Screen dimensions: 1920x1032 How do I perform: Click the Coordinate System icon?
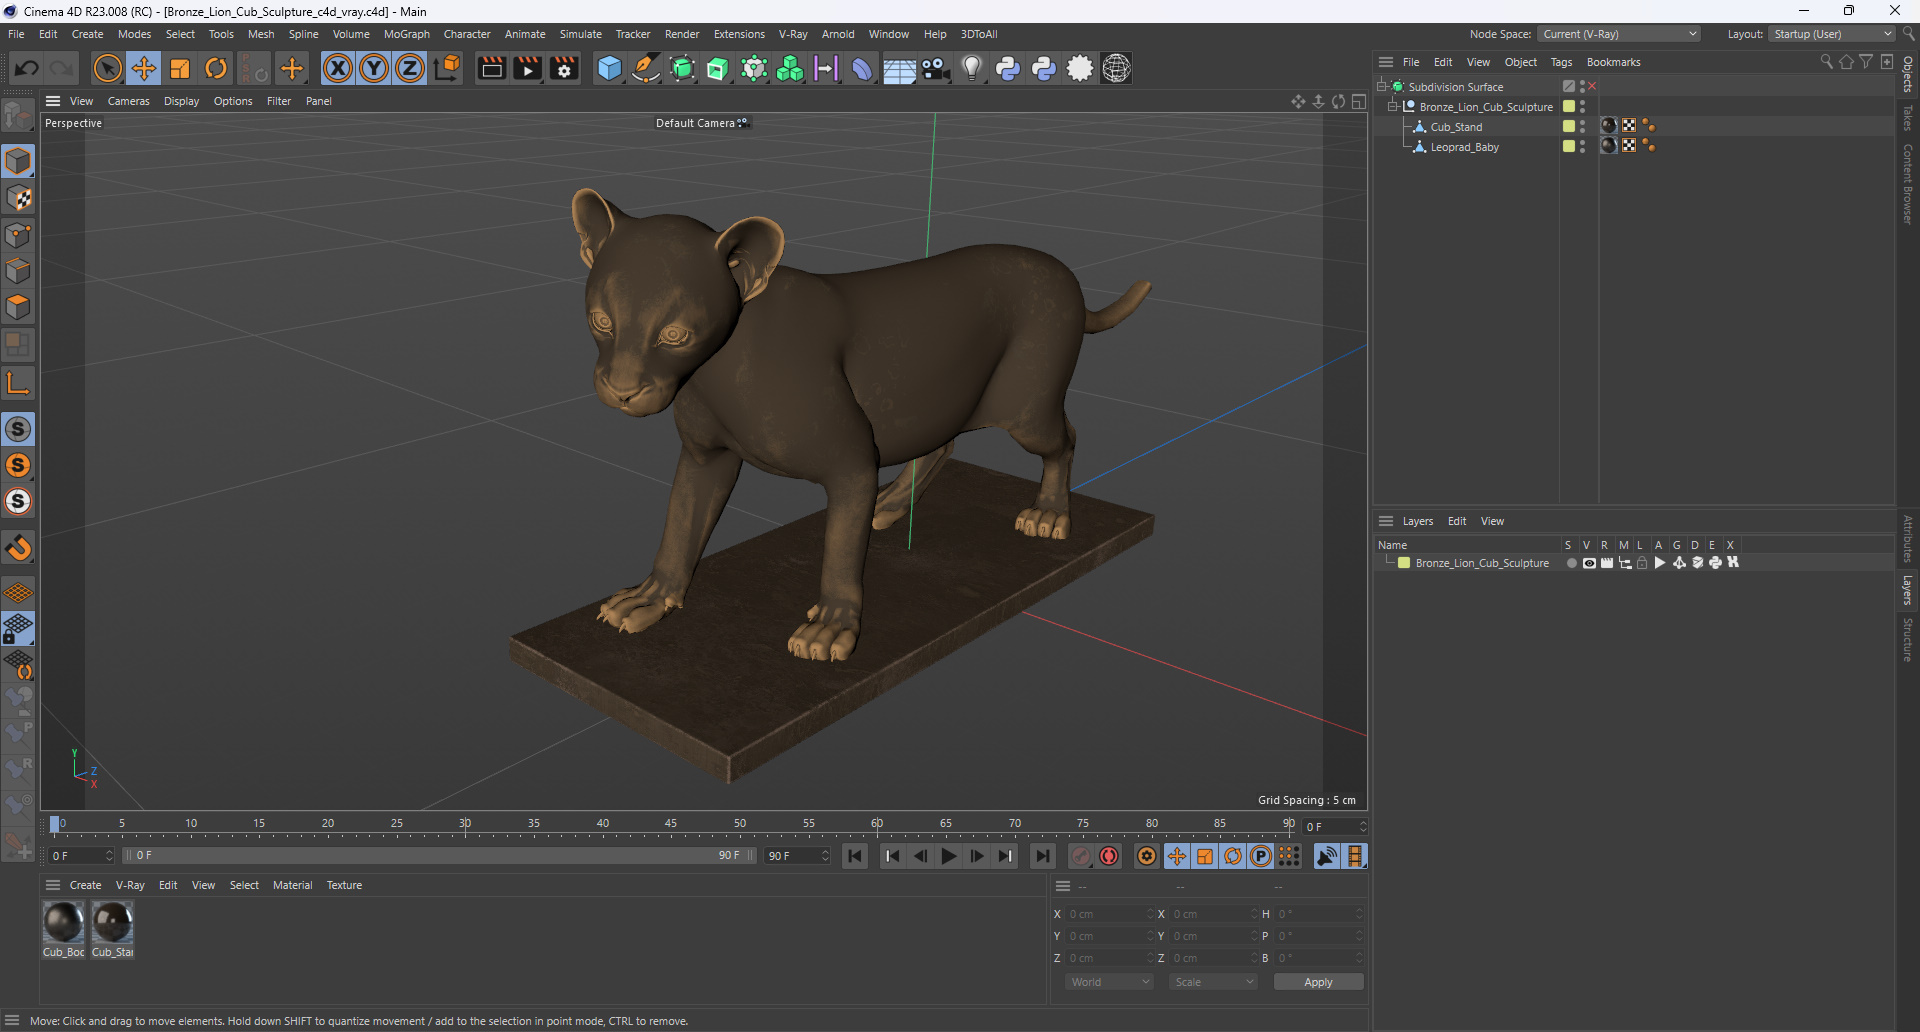[x=448, y=68]
